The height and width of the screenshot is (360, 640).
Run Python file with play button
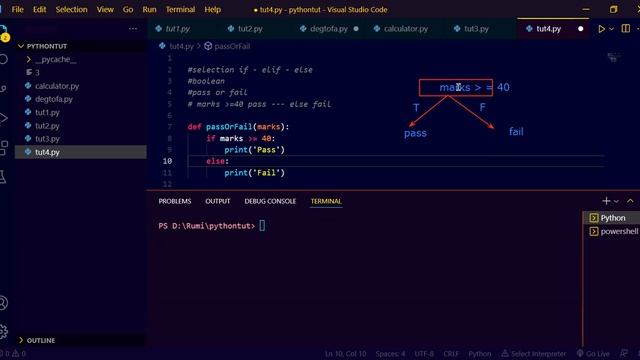coord(601,29)
